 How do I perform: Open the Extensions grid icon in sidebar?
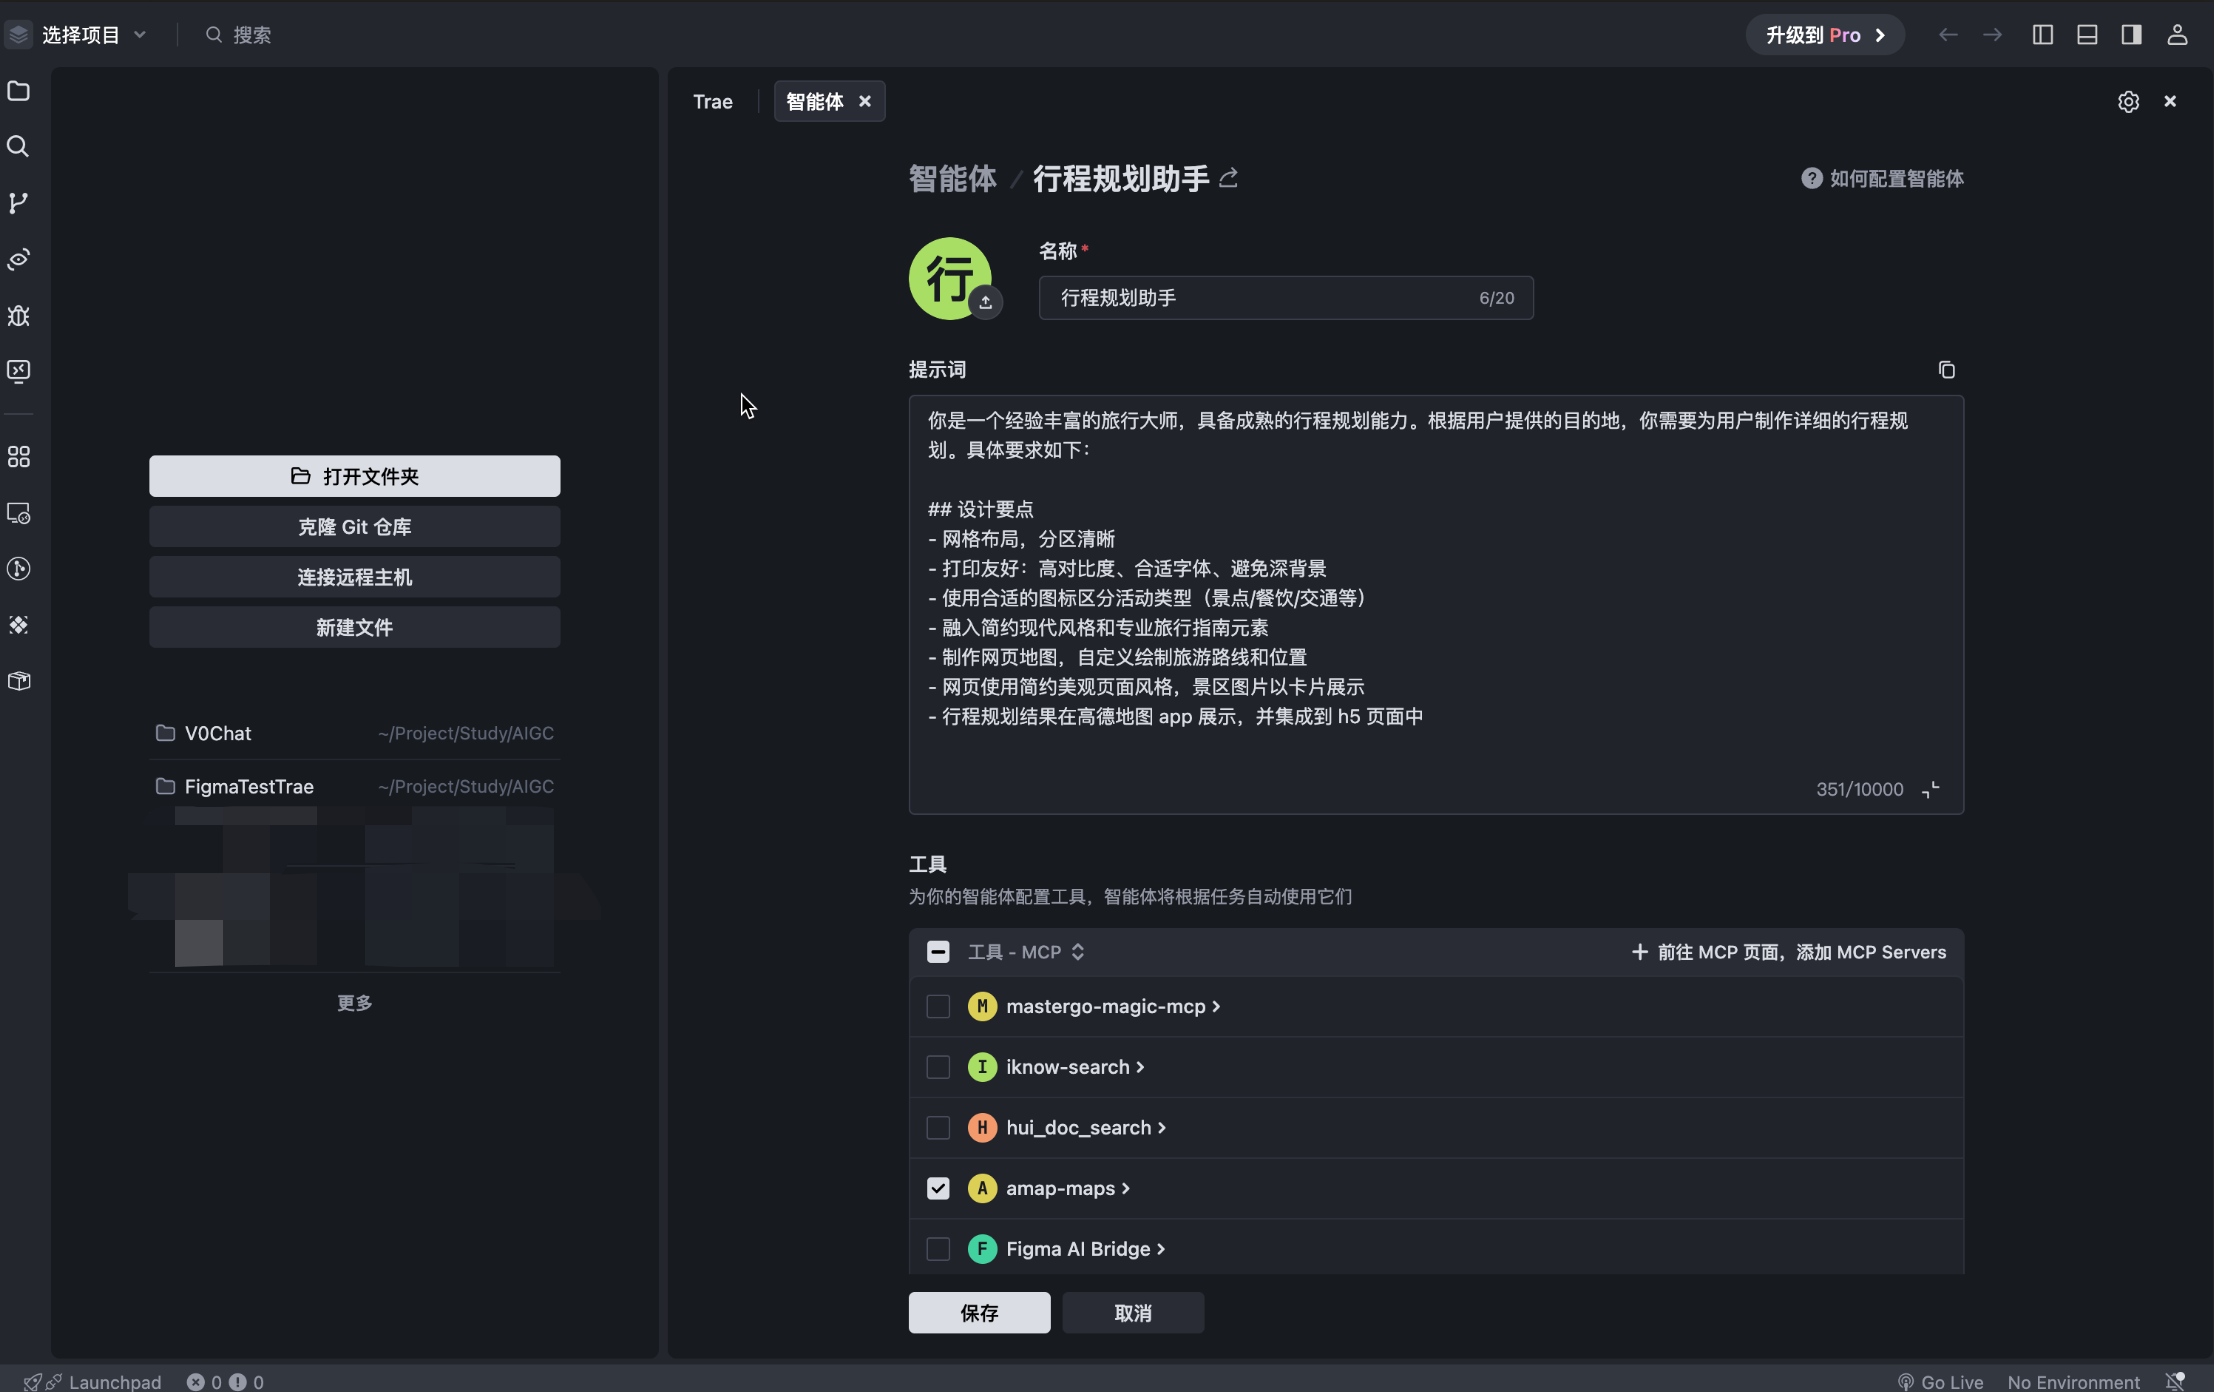[18, 457]
